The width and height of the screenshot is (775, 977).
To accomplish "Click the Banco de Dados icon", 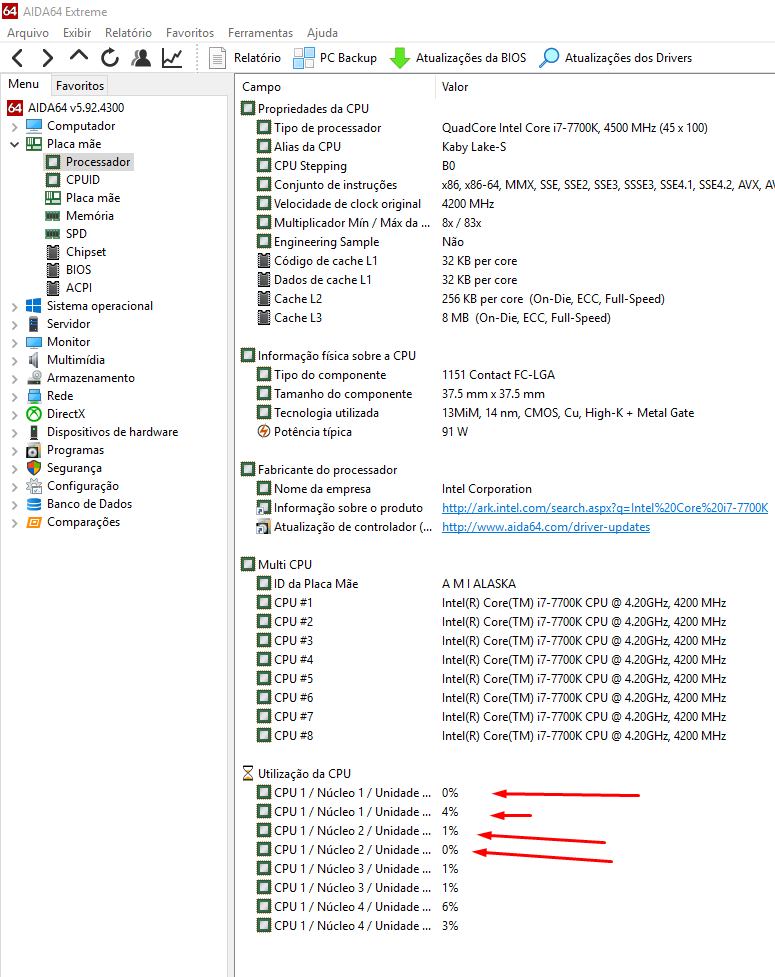I will [34, 504].
